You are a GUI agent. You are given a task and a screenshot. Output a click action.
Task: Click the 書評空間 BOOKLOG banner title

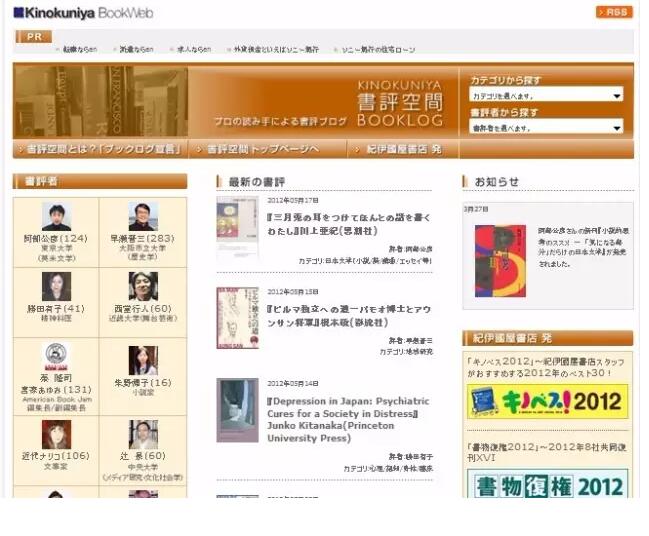[400, 103]
